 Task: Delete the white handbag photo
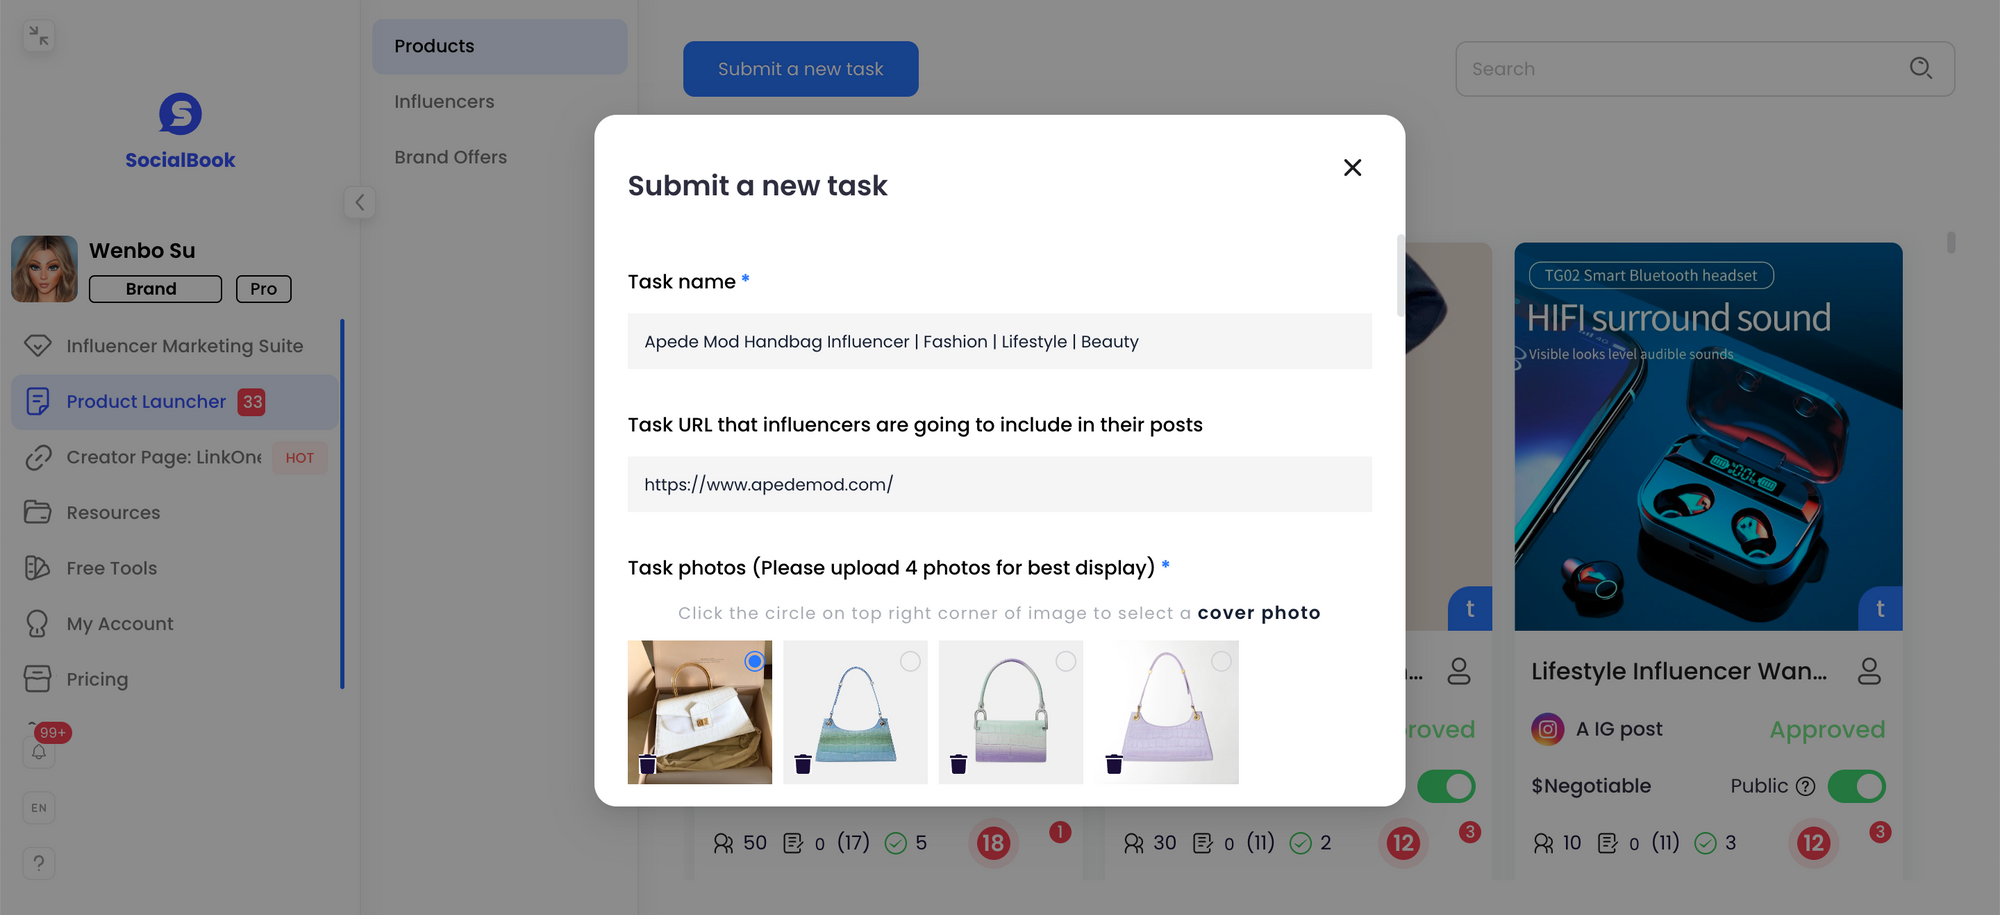point(647,764)
